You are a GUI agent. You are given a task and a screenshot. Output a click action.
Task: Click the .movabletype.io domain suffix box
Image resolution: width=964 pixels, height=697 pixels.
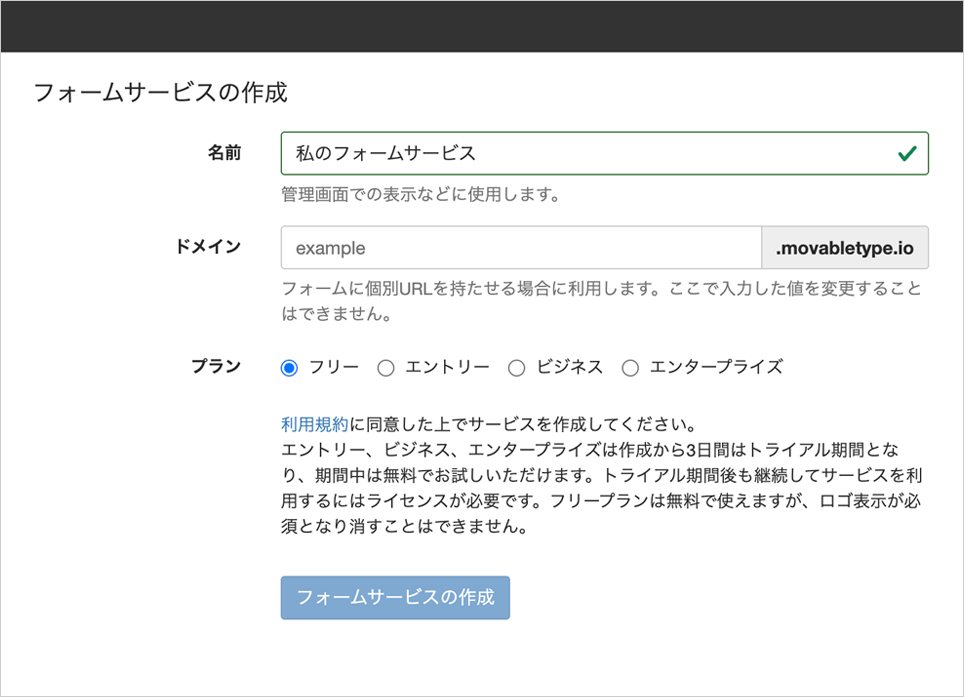point(845,248)
